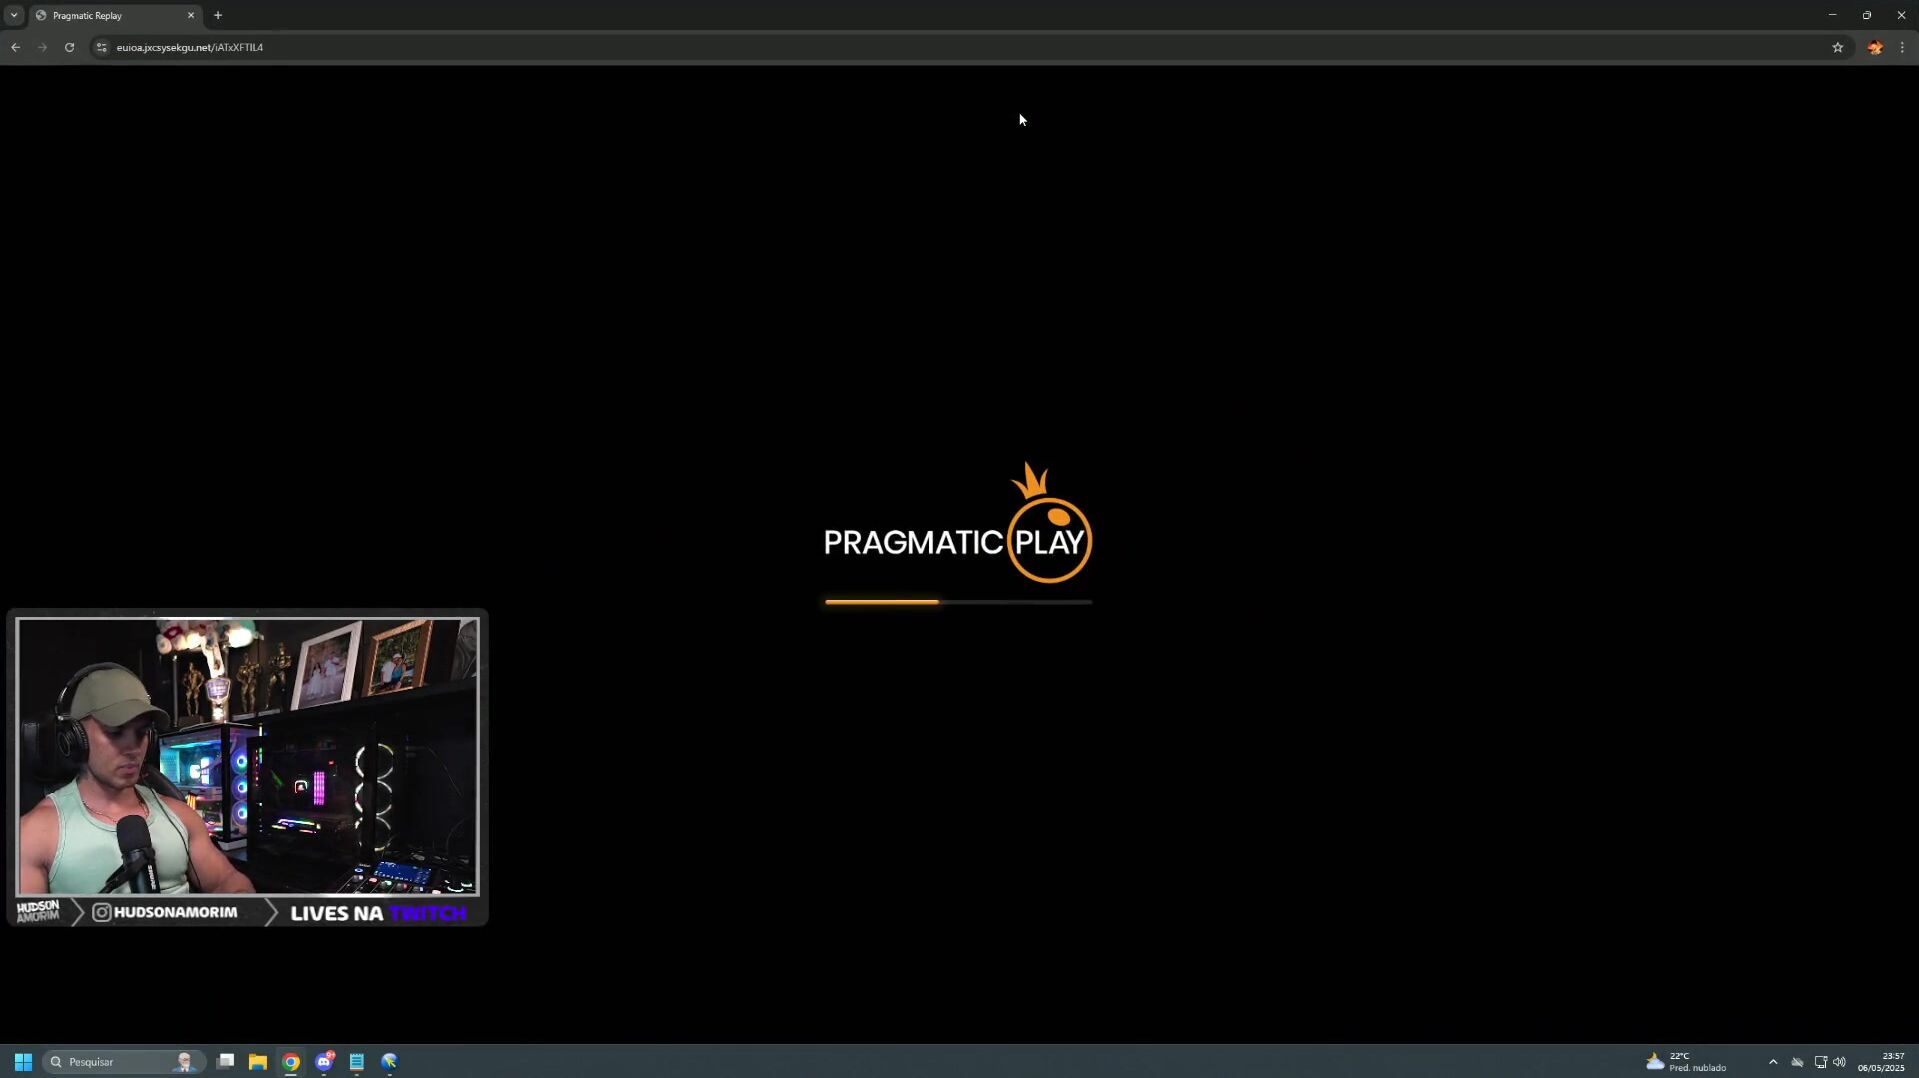
Task: Click the 'LIVES NA TWITCH' banner text
Action: (378, 913)
